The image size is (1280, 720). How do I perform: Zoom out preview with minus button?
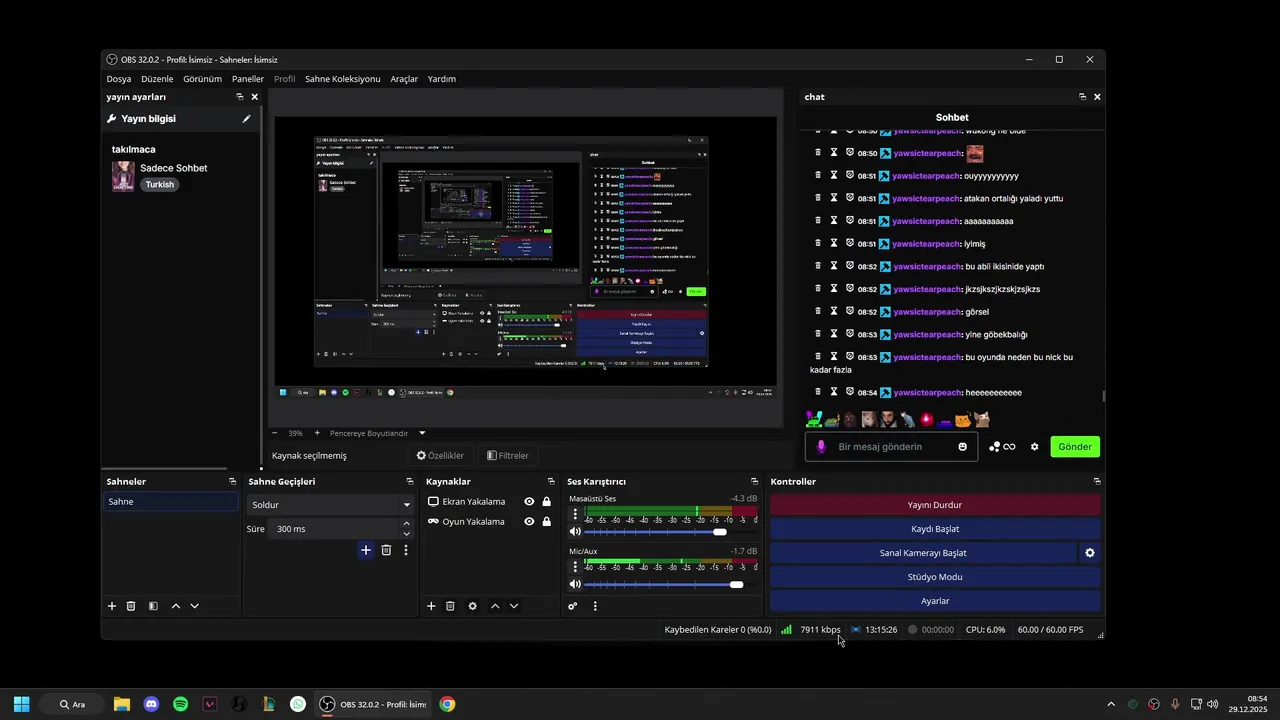275,433
